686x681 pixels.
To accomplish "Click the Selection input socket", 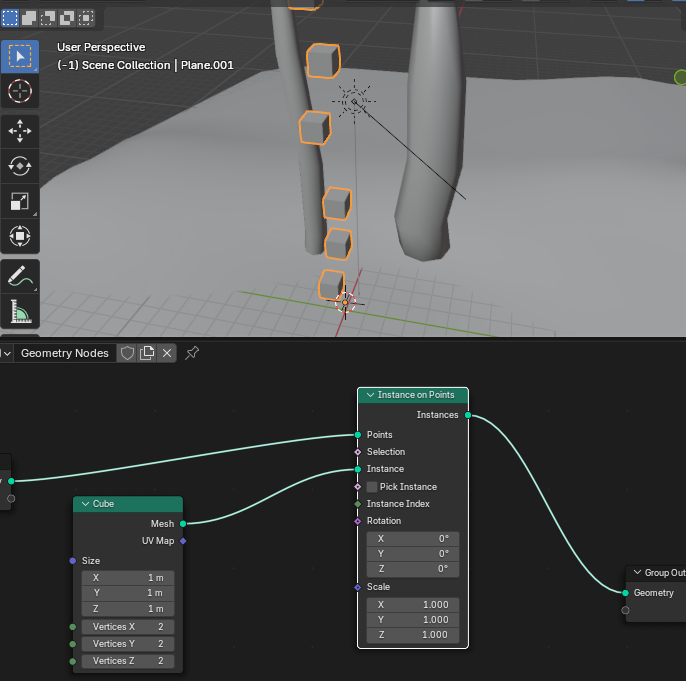I will pos(358,452).
